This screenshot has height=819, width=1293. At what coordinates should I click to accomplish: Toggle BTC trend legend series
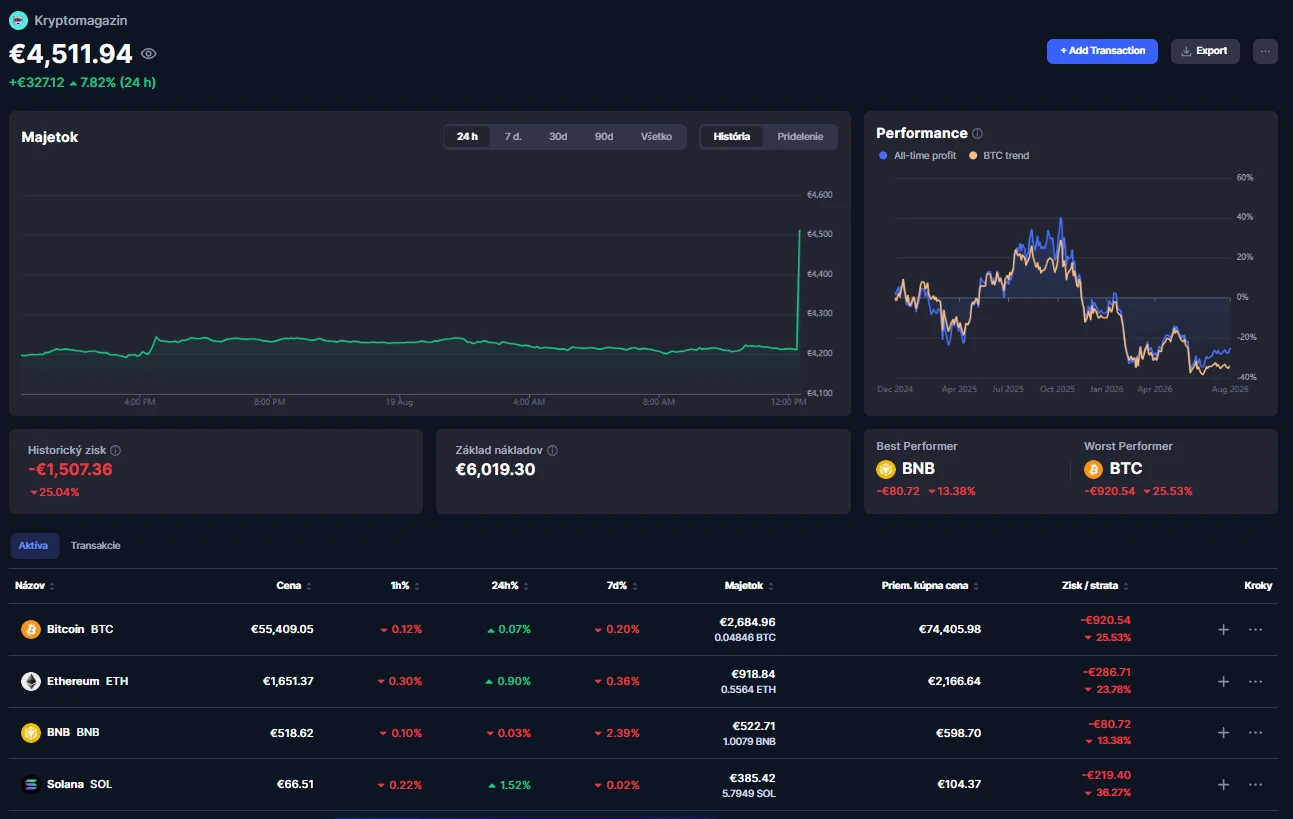(x=999, y=156)
